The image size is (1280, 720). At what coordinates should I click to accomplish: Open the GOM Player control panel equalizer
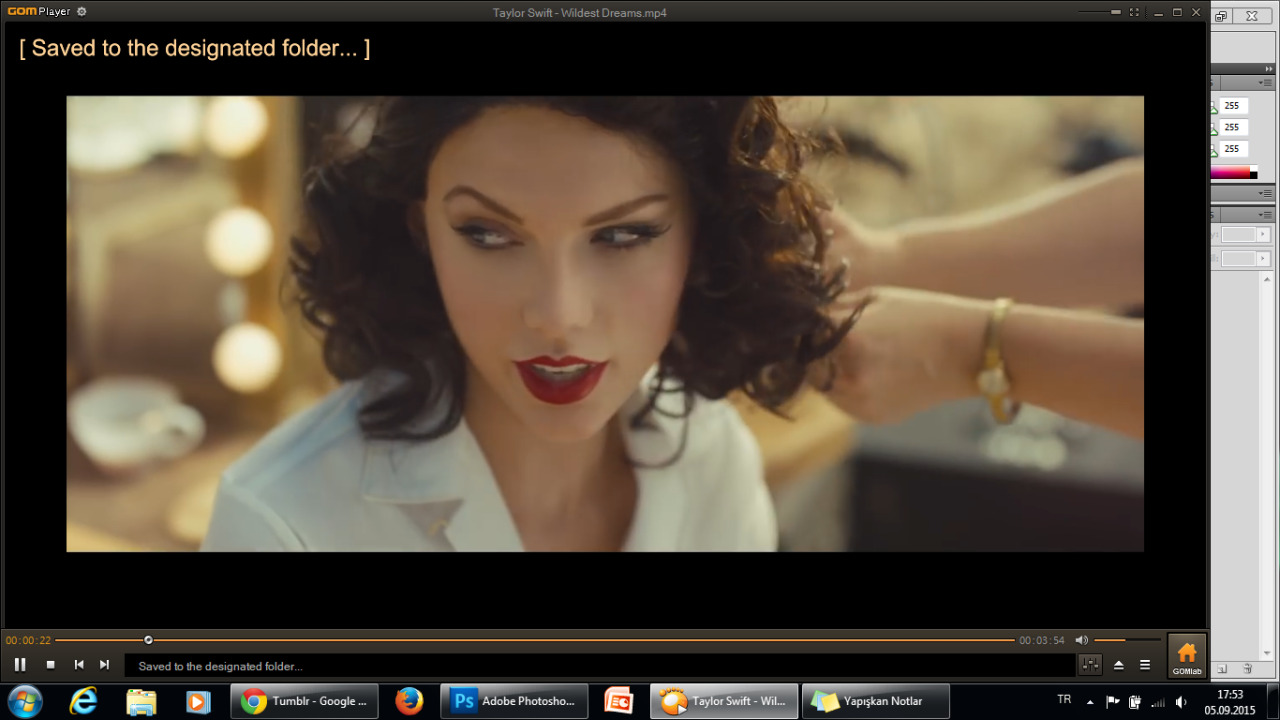1090,664
